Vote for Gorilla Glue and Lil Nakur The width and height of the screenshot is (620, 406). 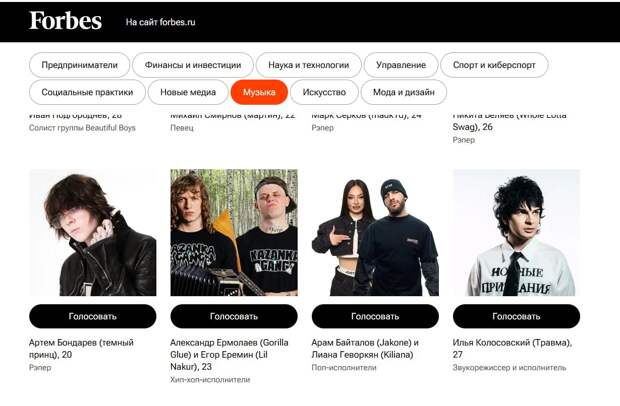tap(234, 316)
